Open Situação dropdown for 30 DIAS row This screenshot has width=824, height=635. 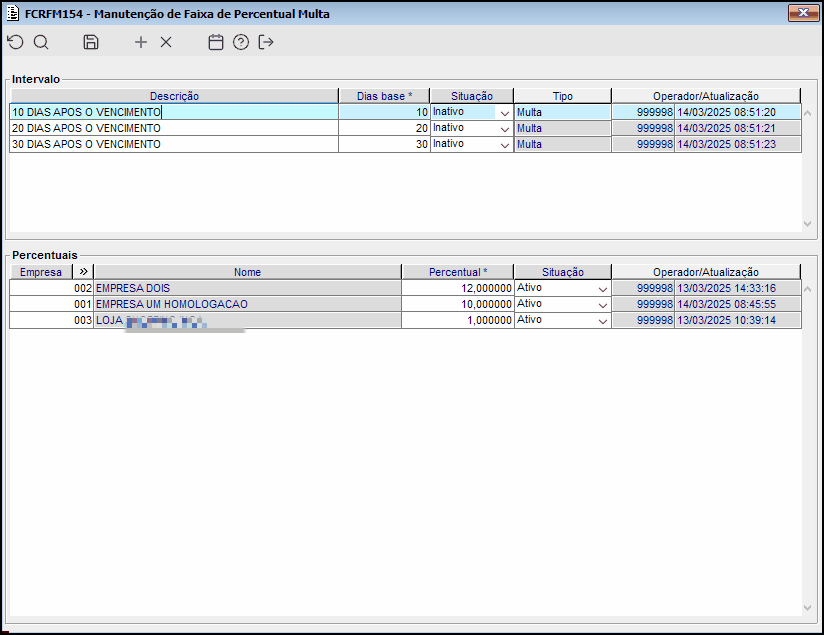click(x=504, y=145)
